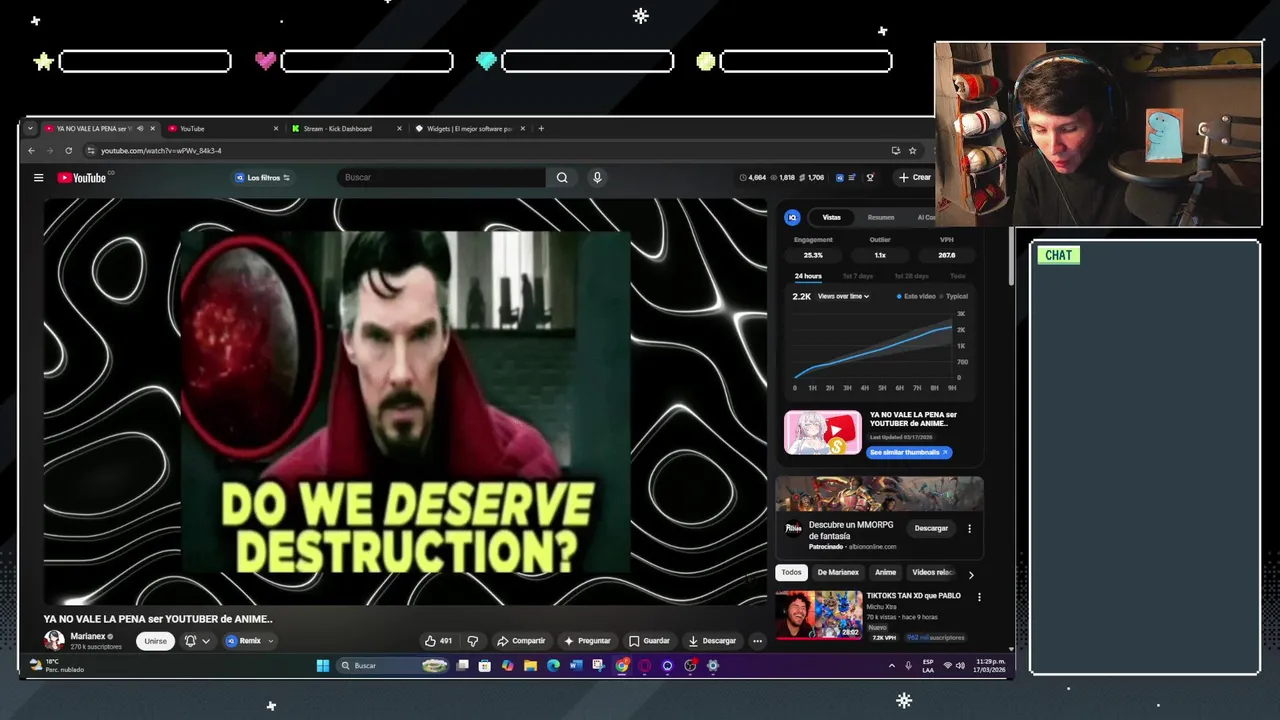Show hidden system tray icons
Viewport: 1280px width, 720px height.
[892, 665]
